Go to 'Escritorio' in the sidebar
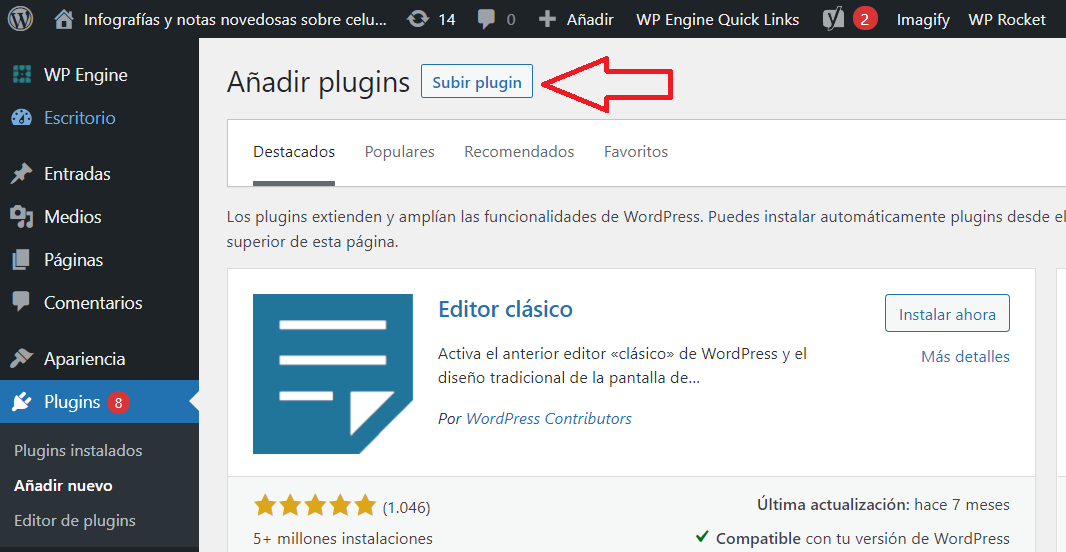 pyautogui.click(x=80, y=118)
